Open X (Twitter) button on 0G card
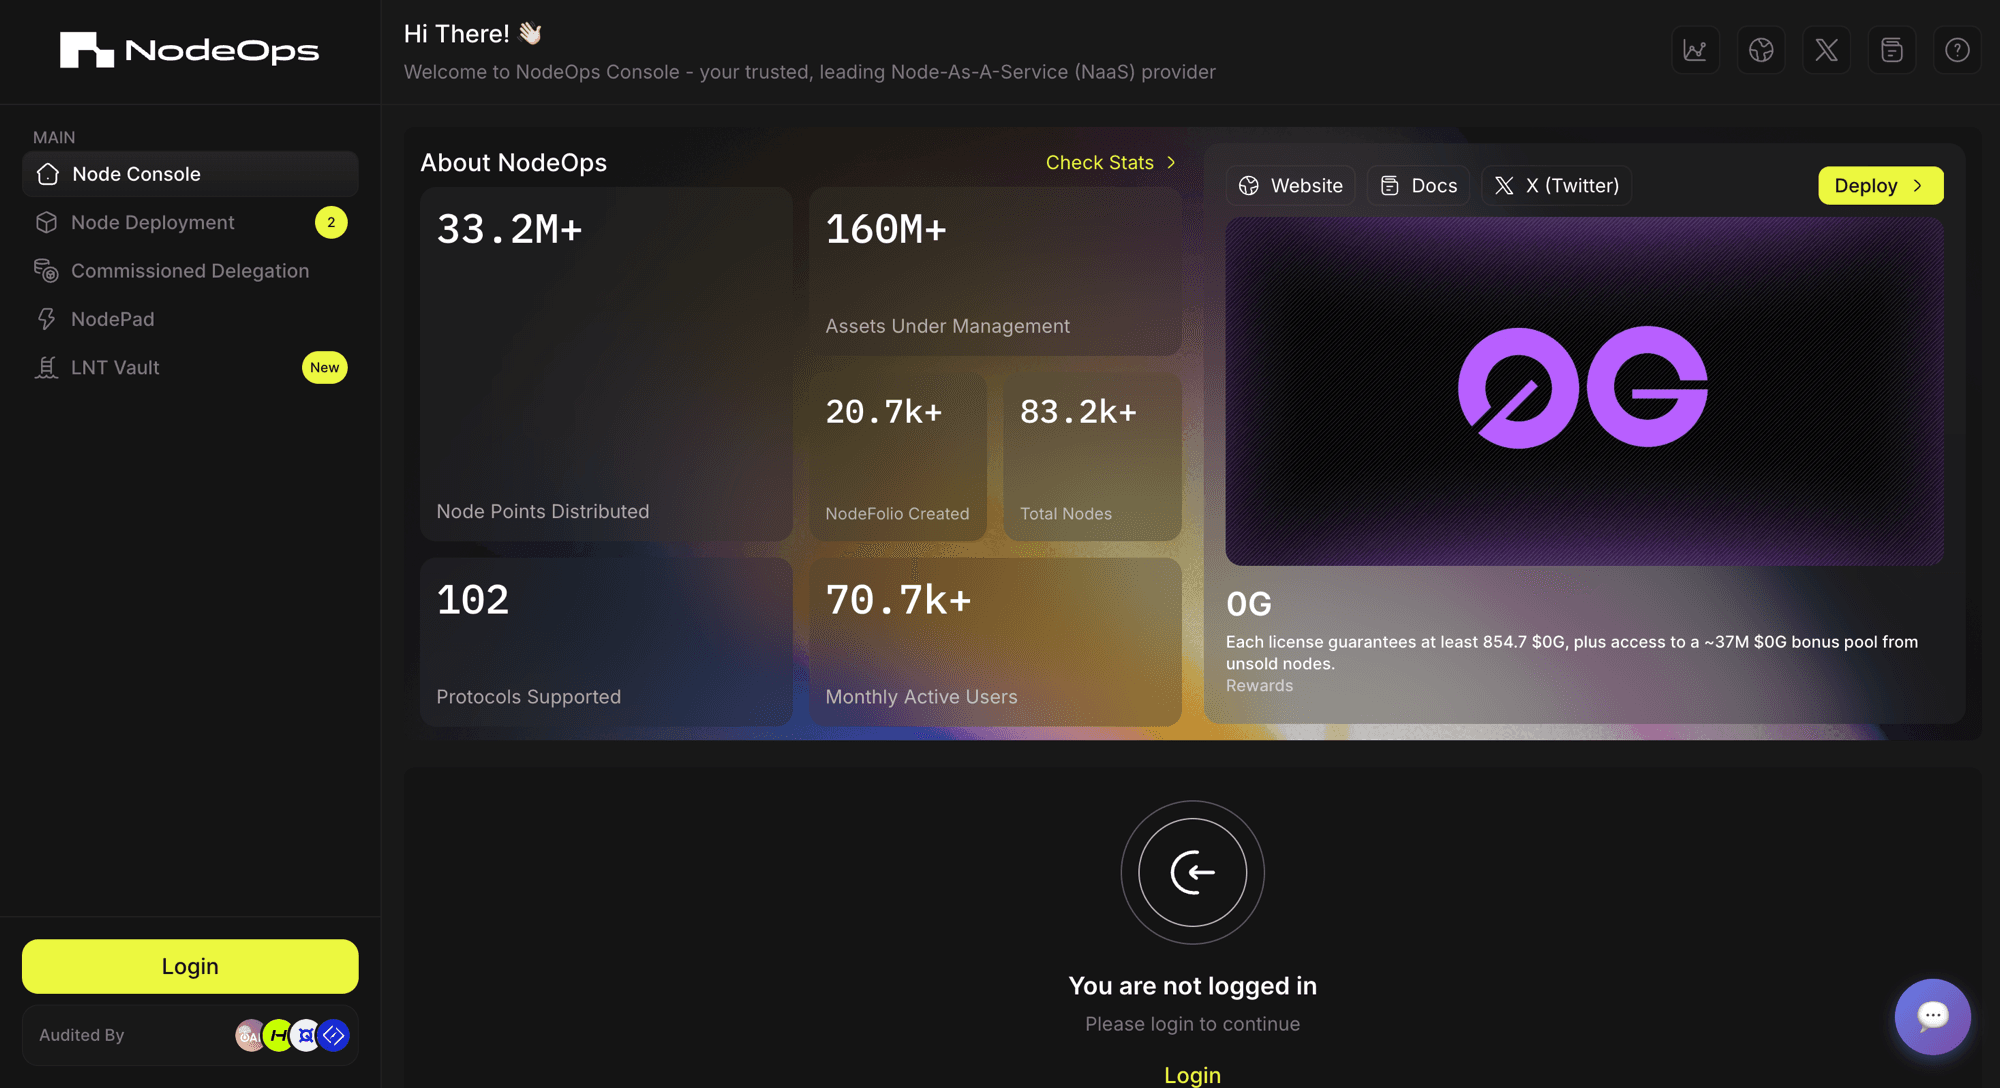2000x1088 pixels. pos(1556,186)
